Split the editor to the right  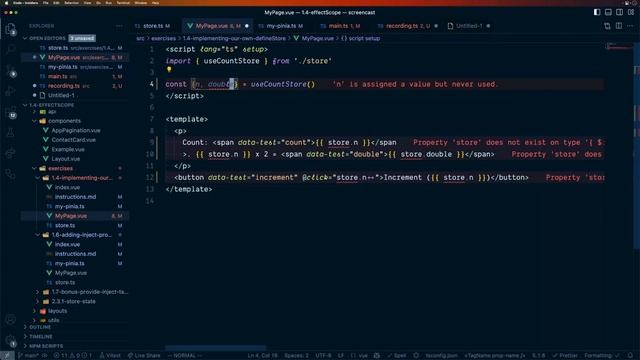[x=619, y=26]
